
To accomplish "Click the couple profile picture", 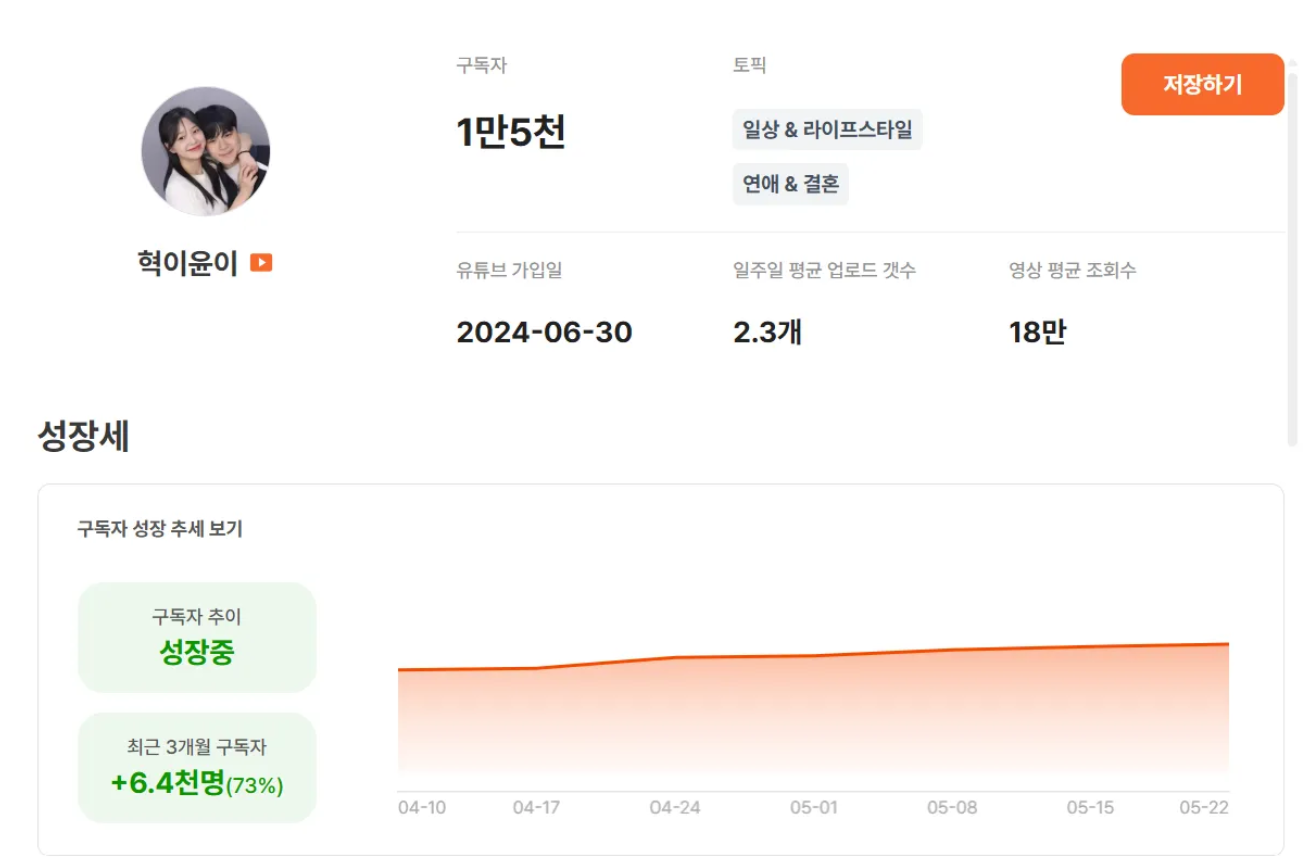I will pyautogui.click(x=206, y=151).
